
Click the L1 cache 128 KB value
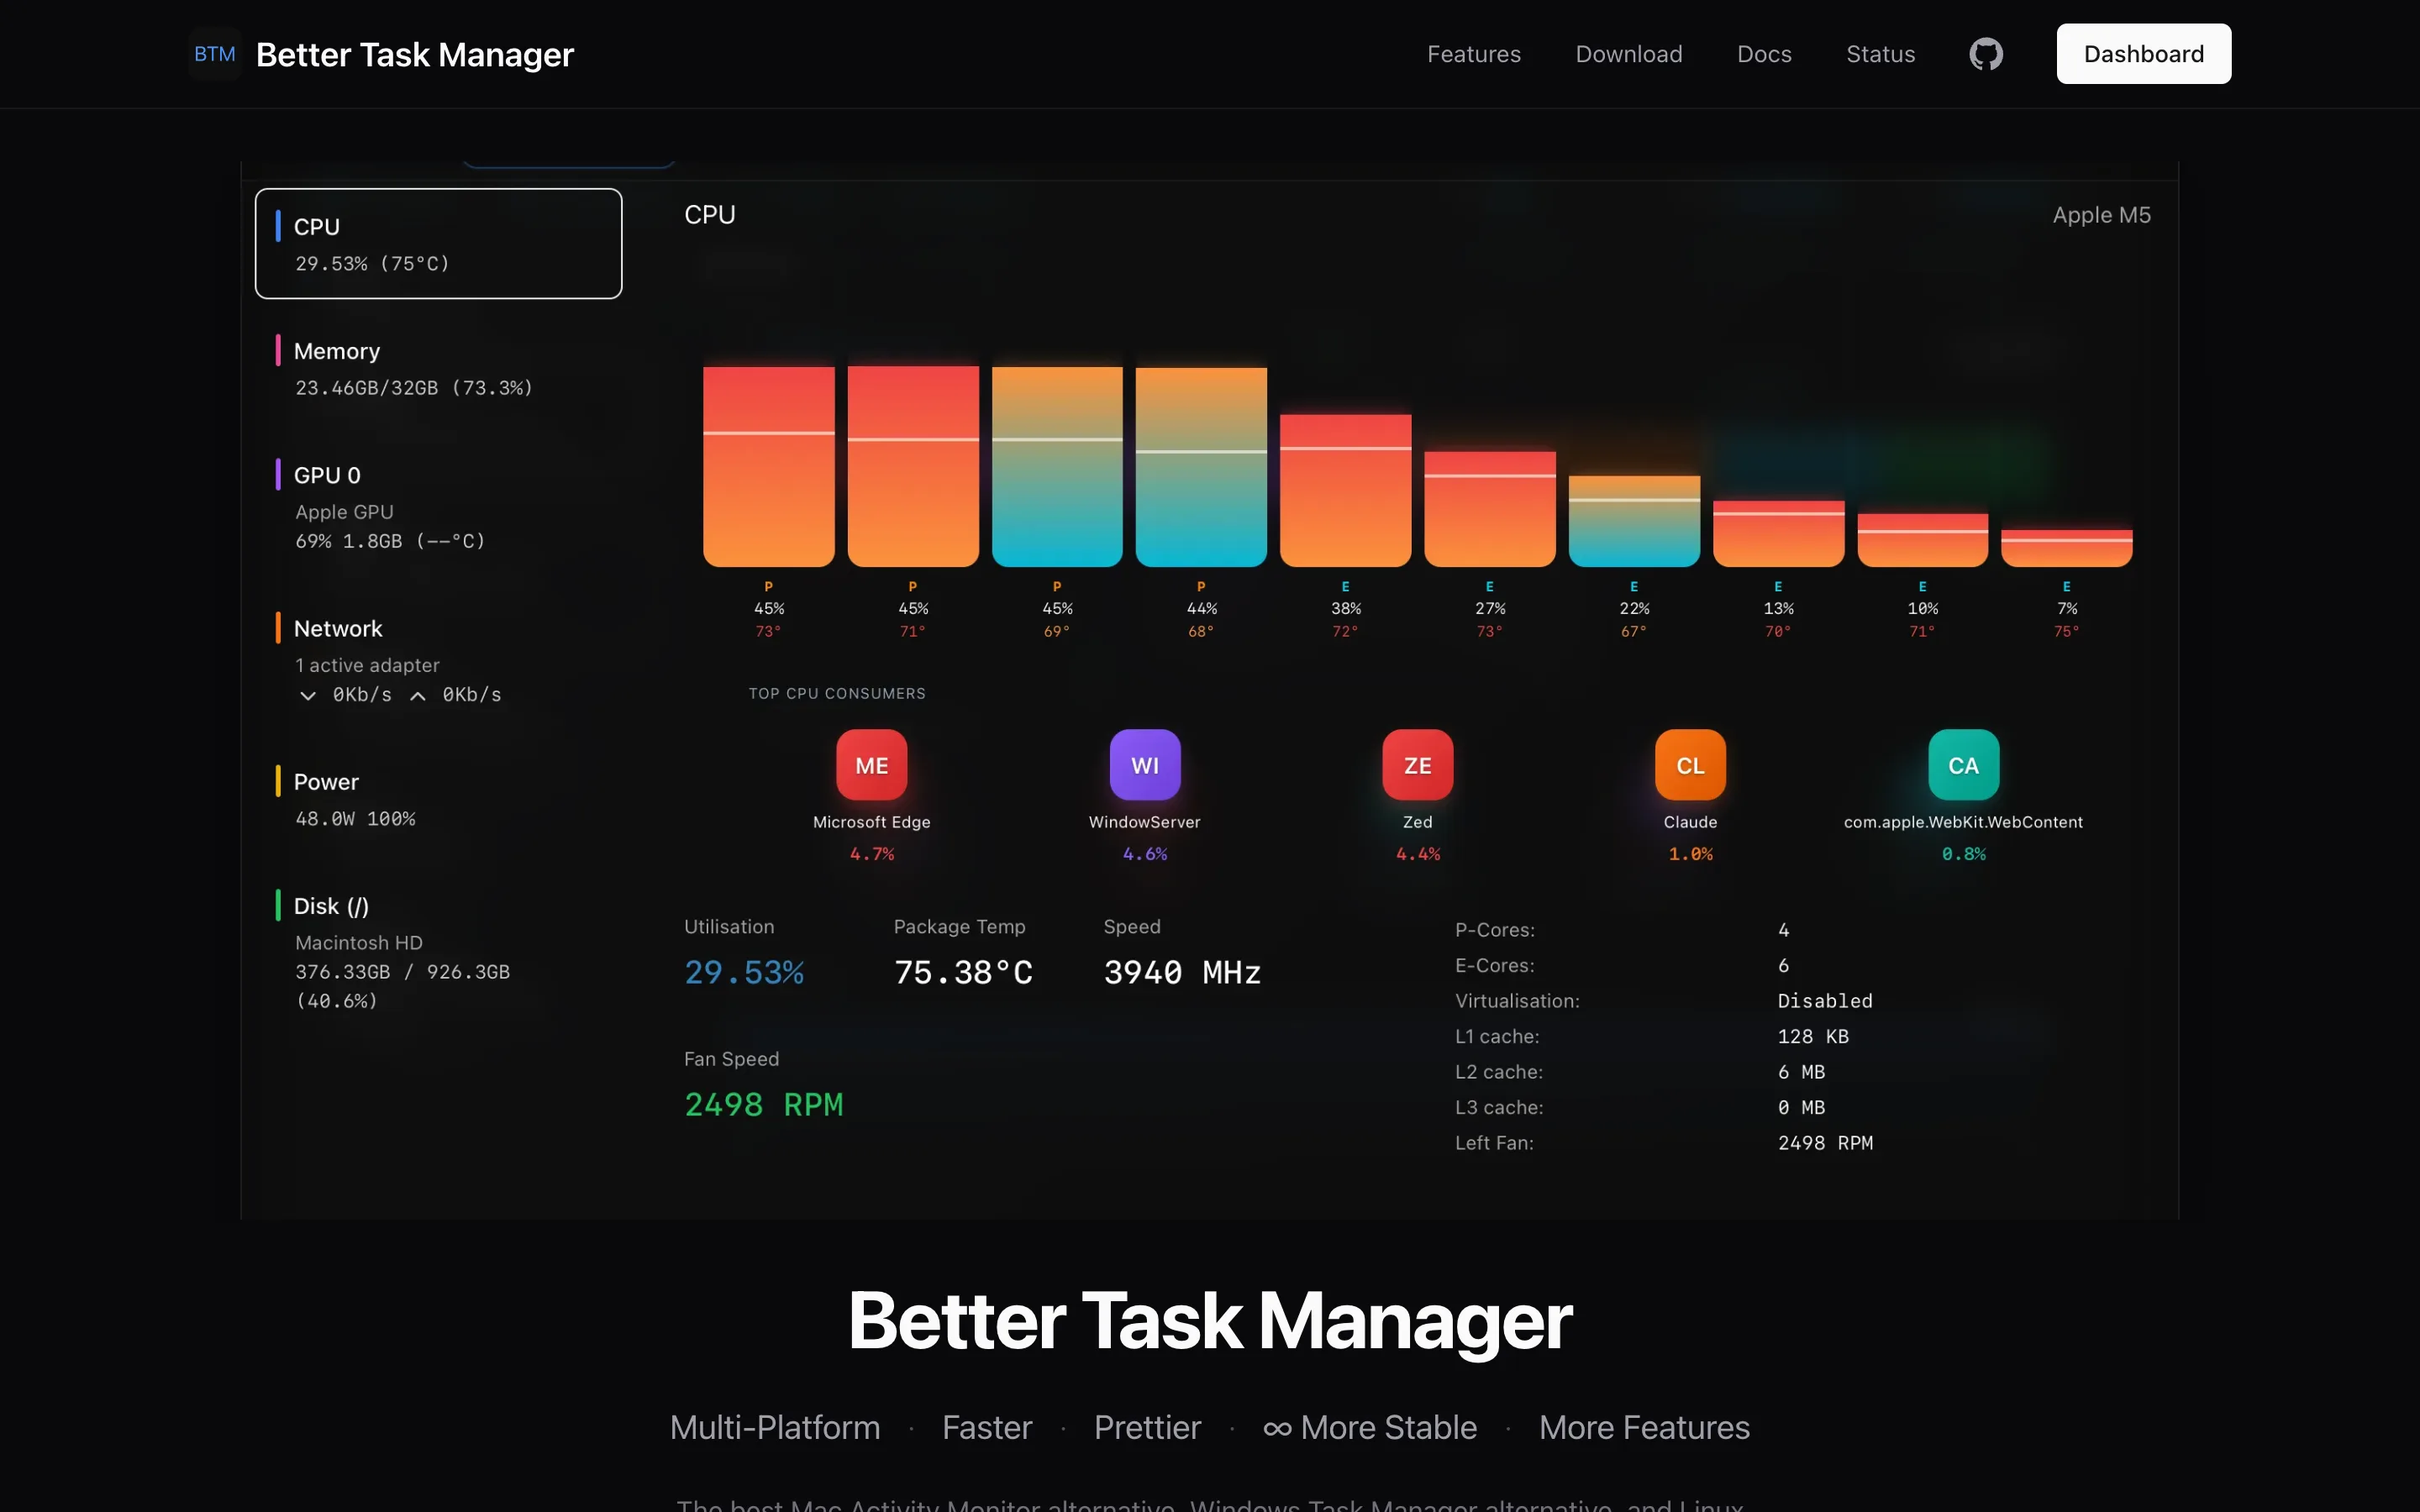[1813, 1036]
